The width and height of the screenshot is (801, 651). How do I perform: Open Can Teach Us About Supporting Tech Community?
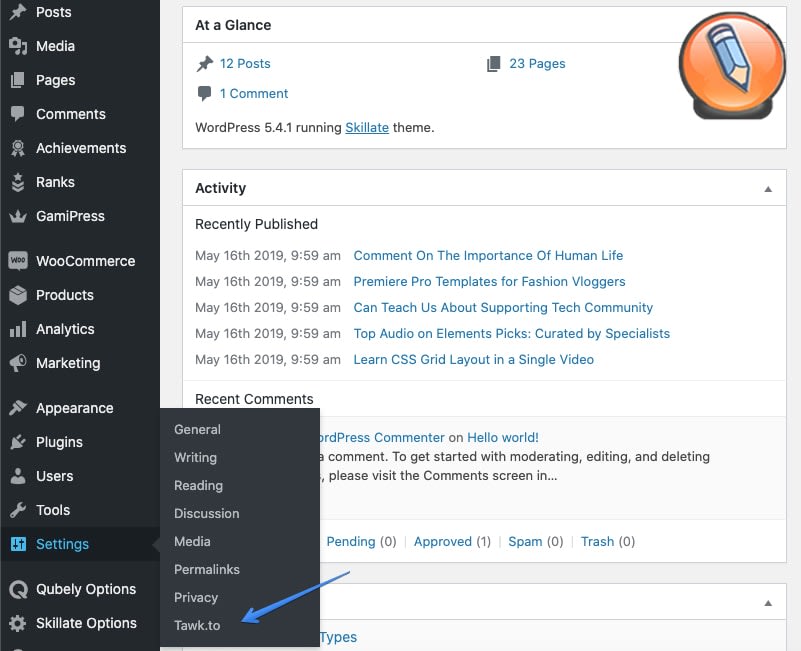click(503, 308)
